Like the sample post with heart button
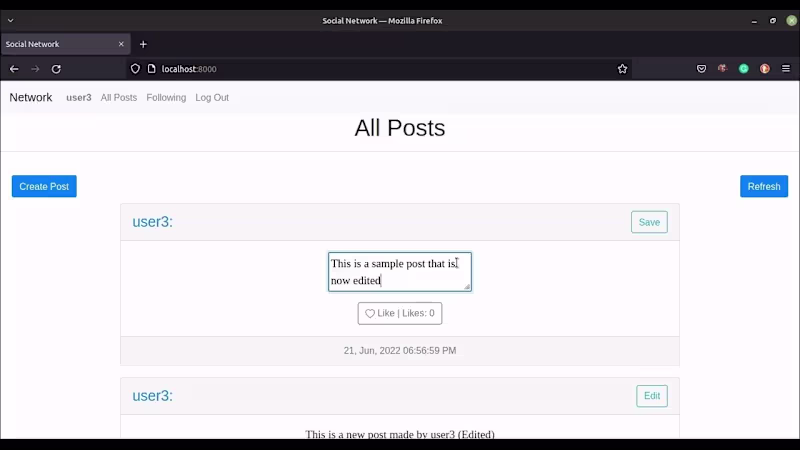Viewport: 800px width, 450px height. tap(399, 313)
